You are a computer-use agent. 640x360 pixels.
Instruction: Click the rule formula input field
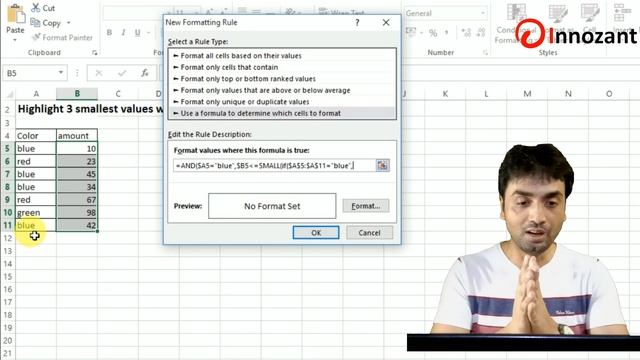[x=274, y=165]
